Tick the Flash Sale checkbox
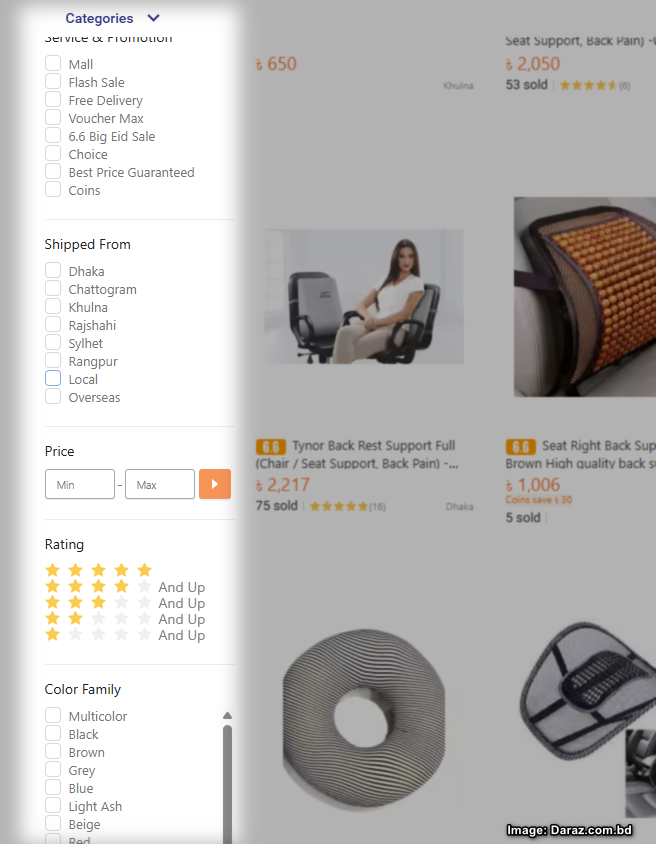Image resolution: width=656 pixels, height=844 pixels. (53, 82)
